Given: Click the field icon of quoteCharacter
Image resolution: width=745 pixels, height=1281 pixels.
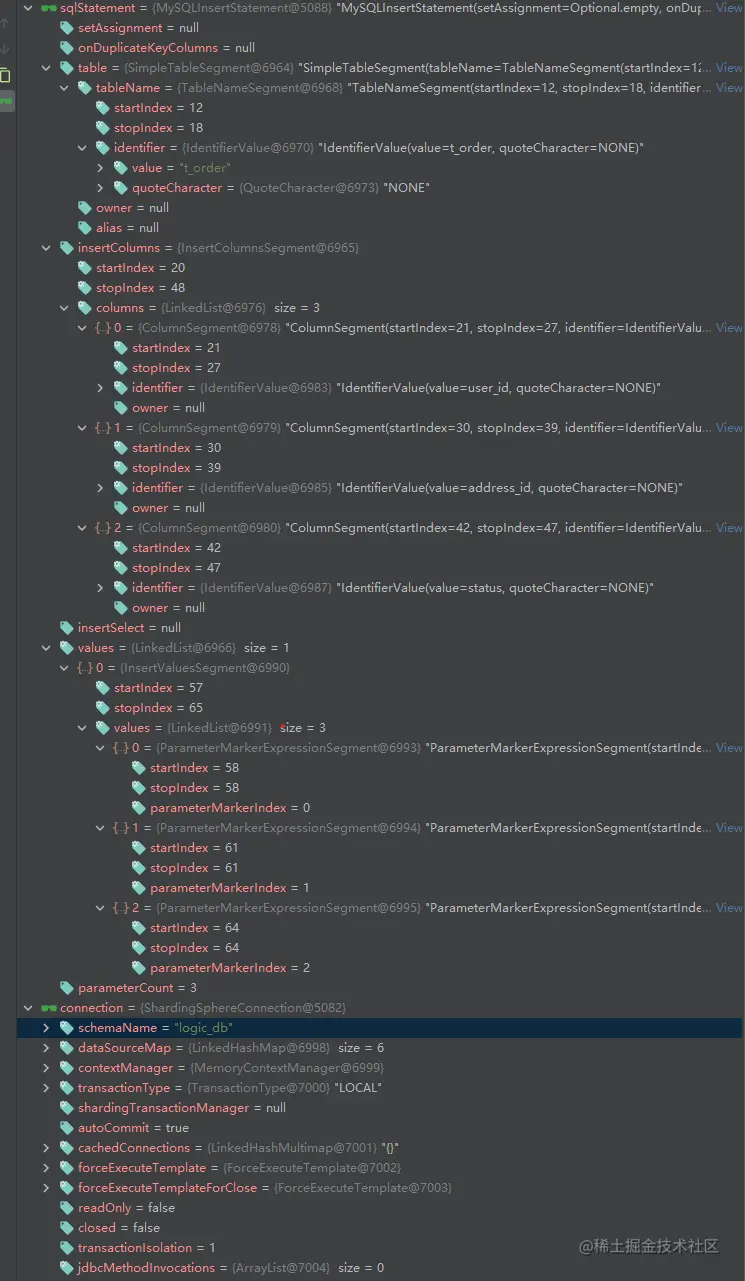Looking at the screenshot, I should click(121, 188).
